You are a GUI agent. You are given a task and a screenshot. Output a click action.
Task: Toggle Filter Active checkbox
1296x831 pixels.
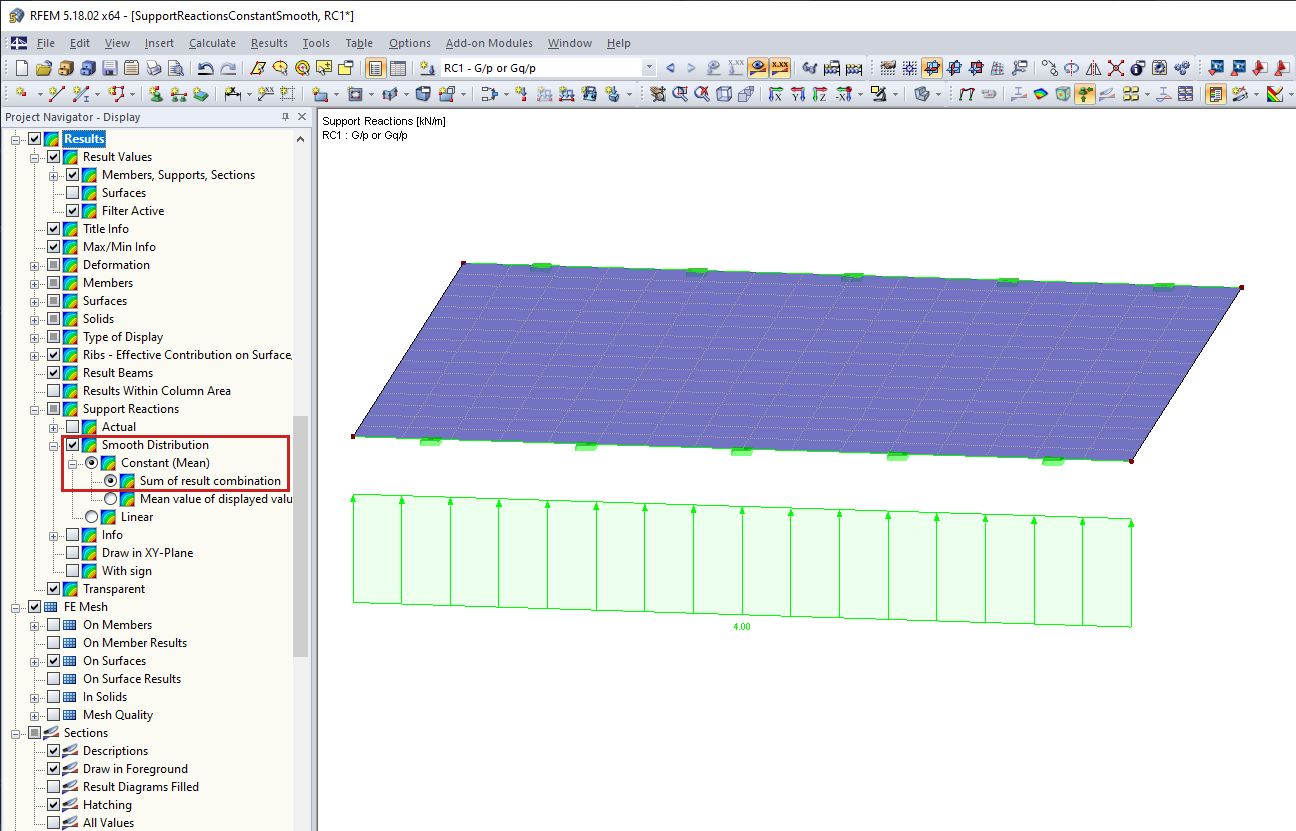pos(72,211)
